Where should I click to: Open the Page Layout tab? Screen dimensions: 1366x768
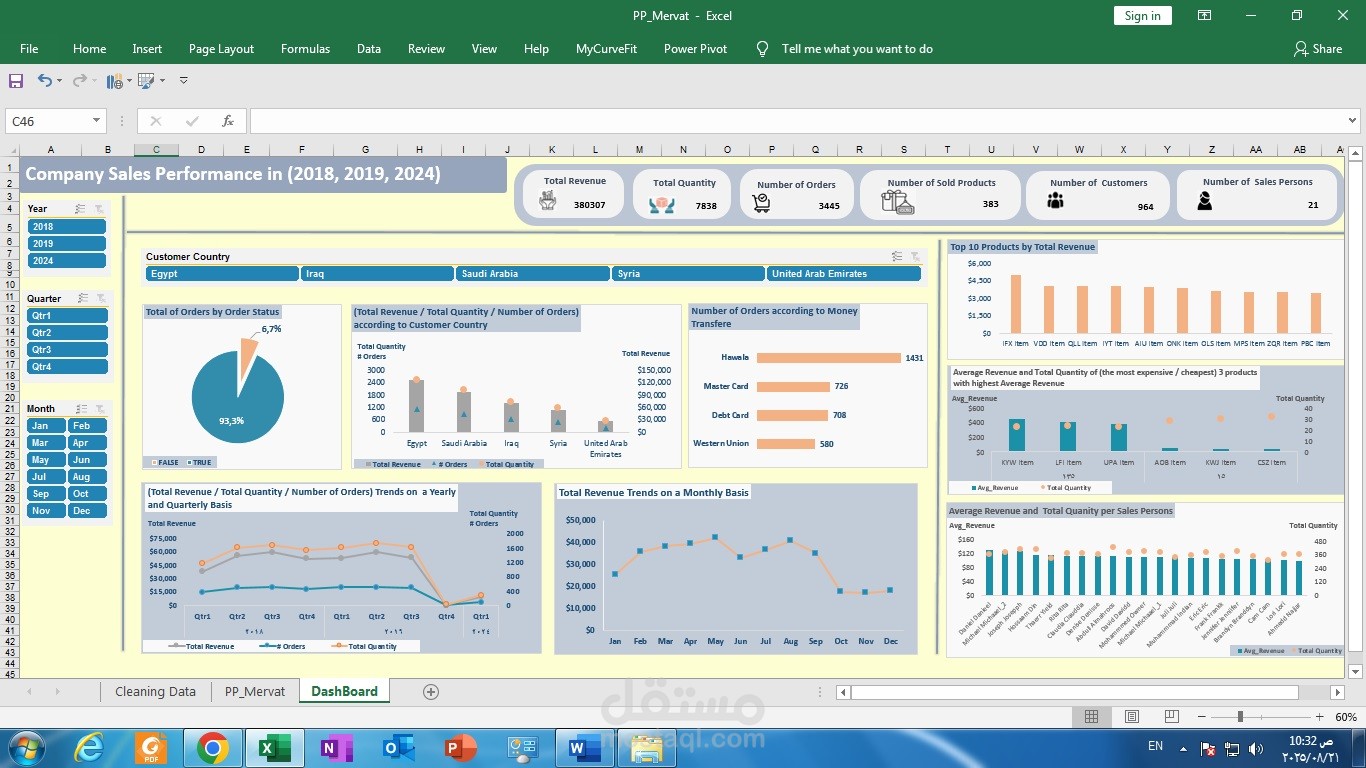click(221, 48)
